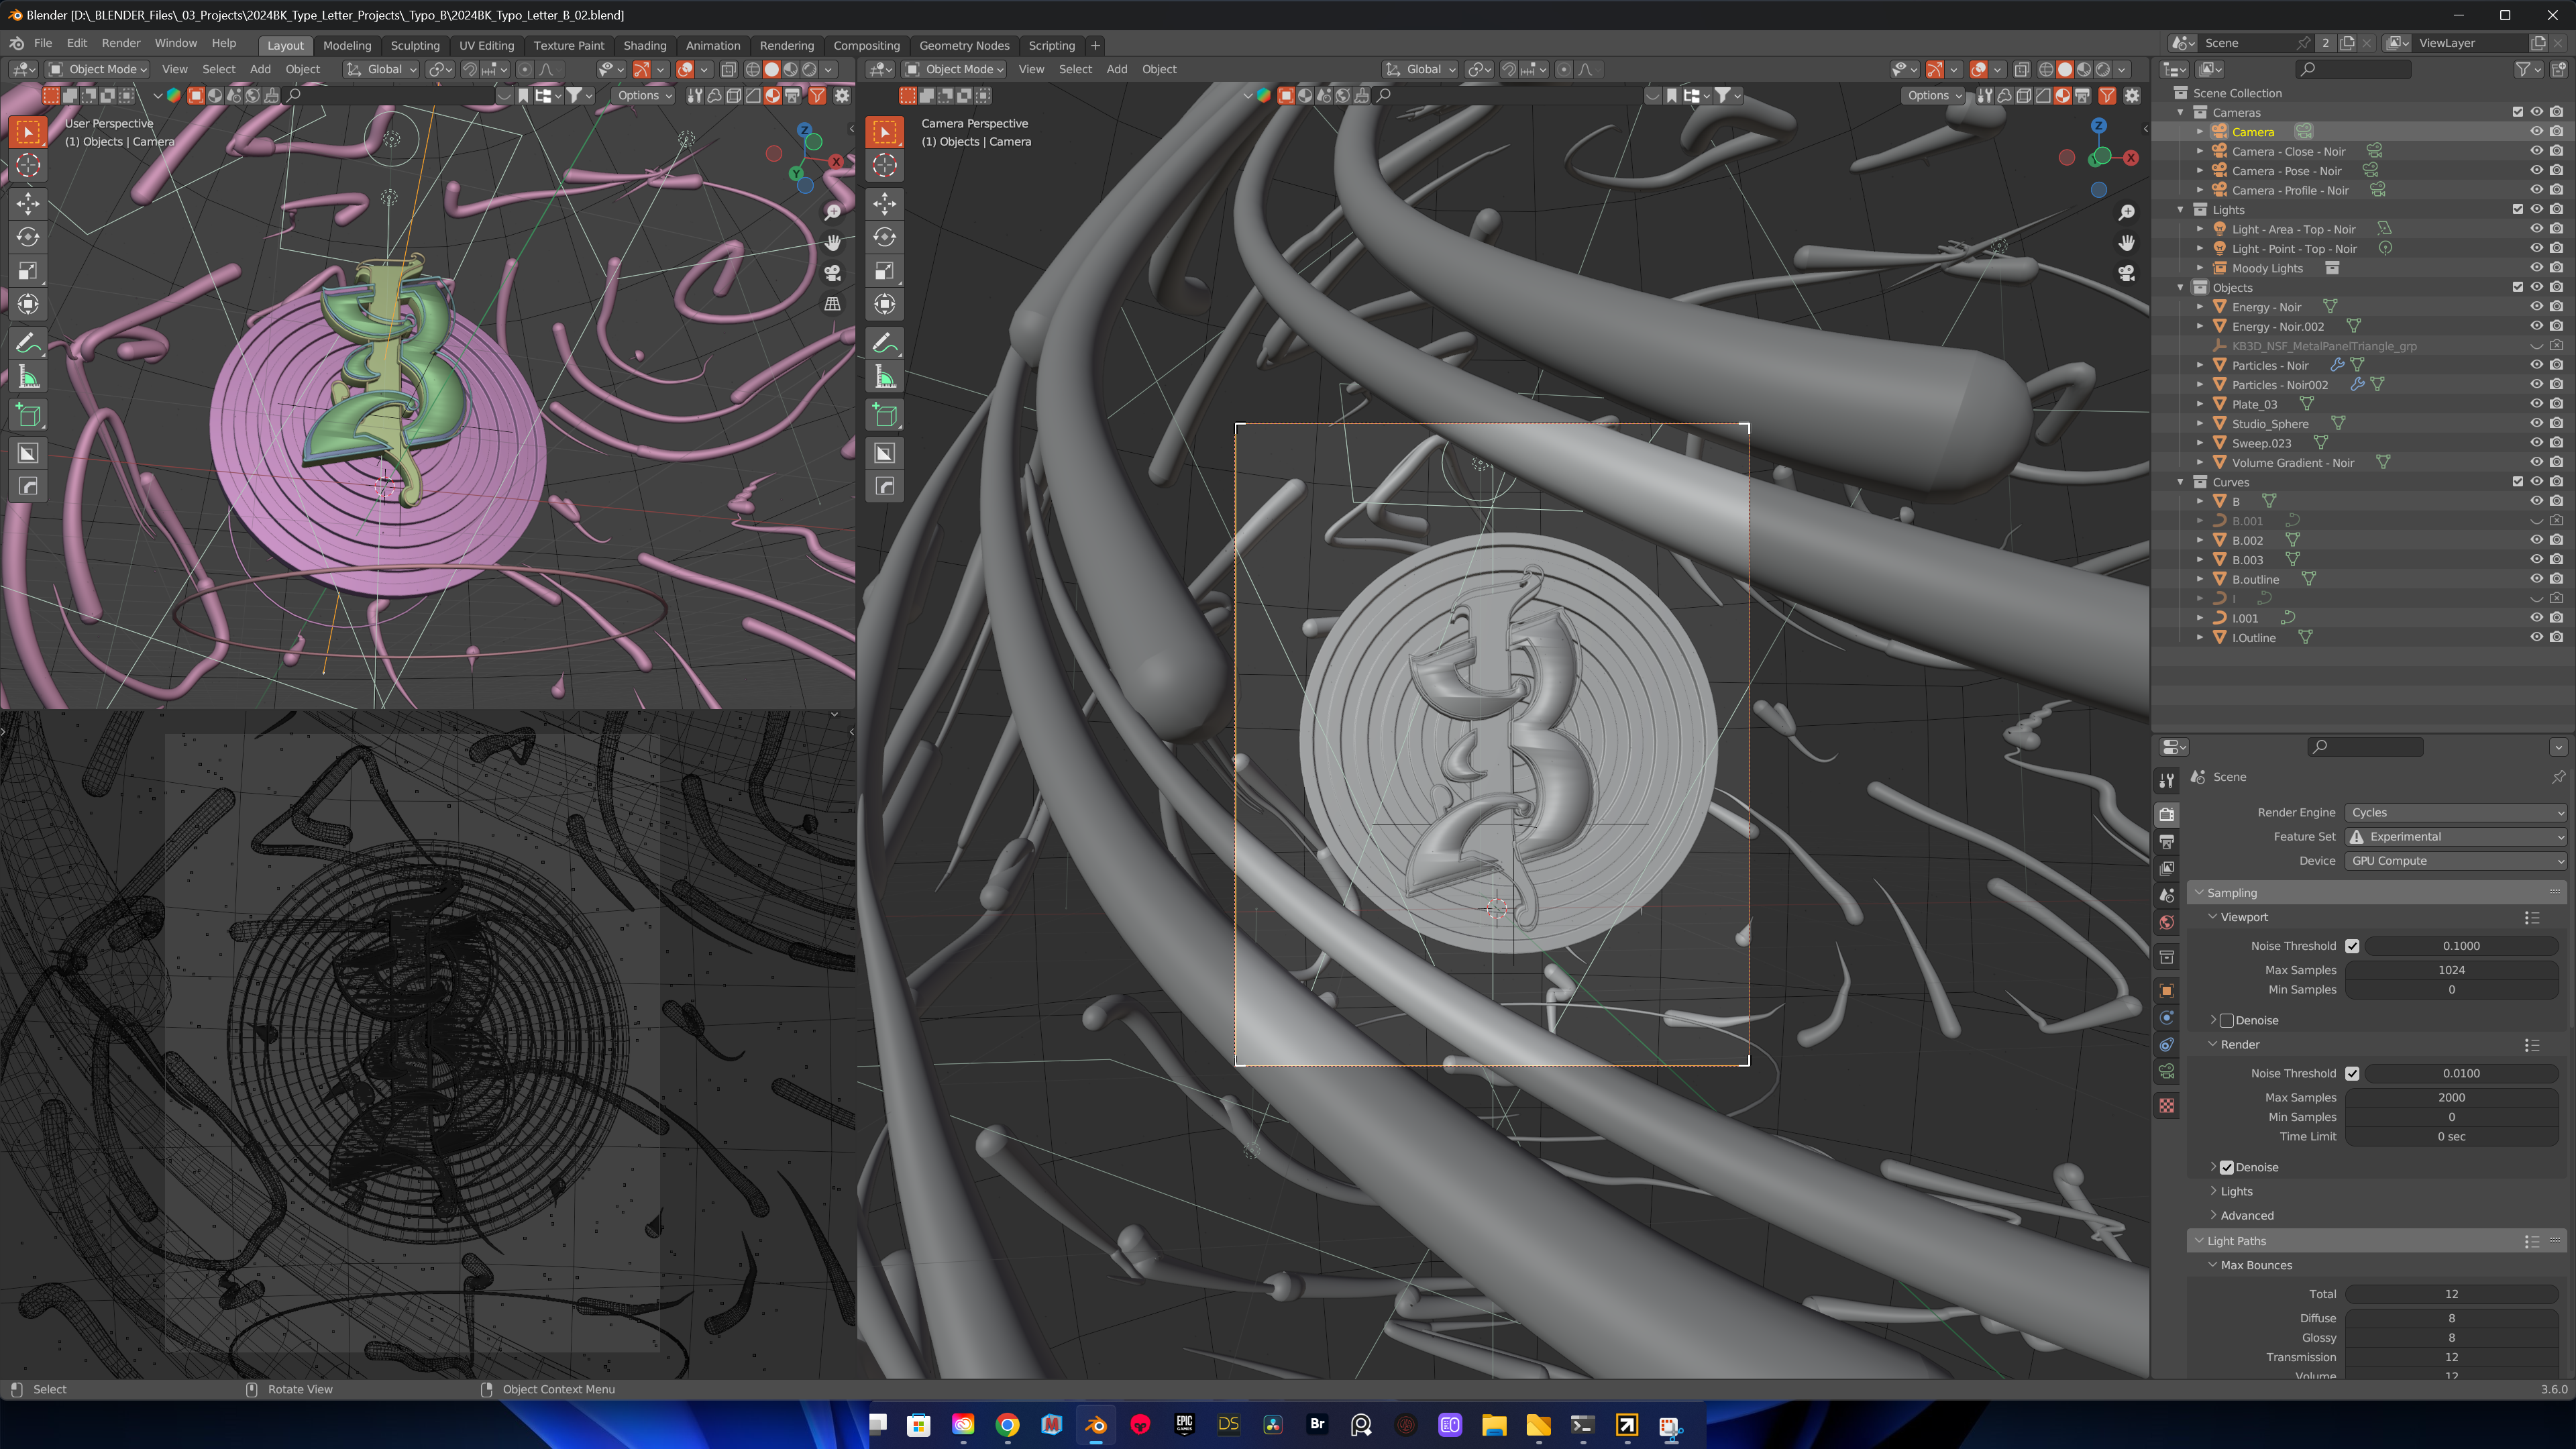This screenshot has width=2576, height=1449.
Task: Select the Measure tool in left viewport
Action: click(28, 378)
